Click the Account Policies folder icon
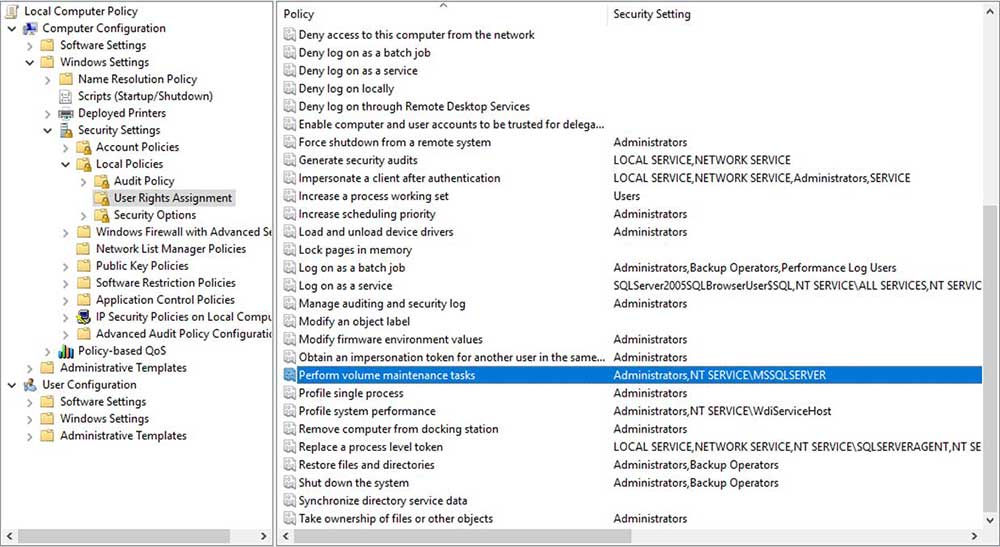This screenshot has width=1000, height=547. pyautogui.click(x=84, y=147)
